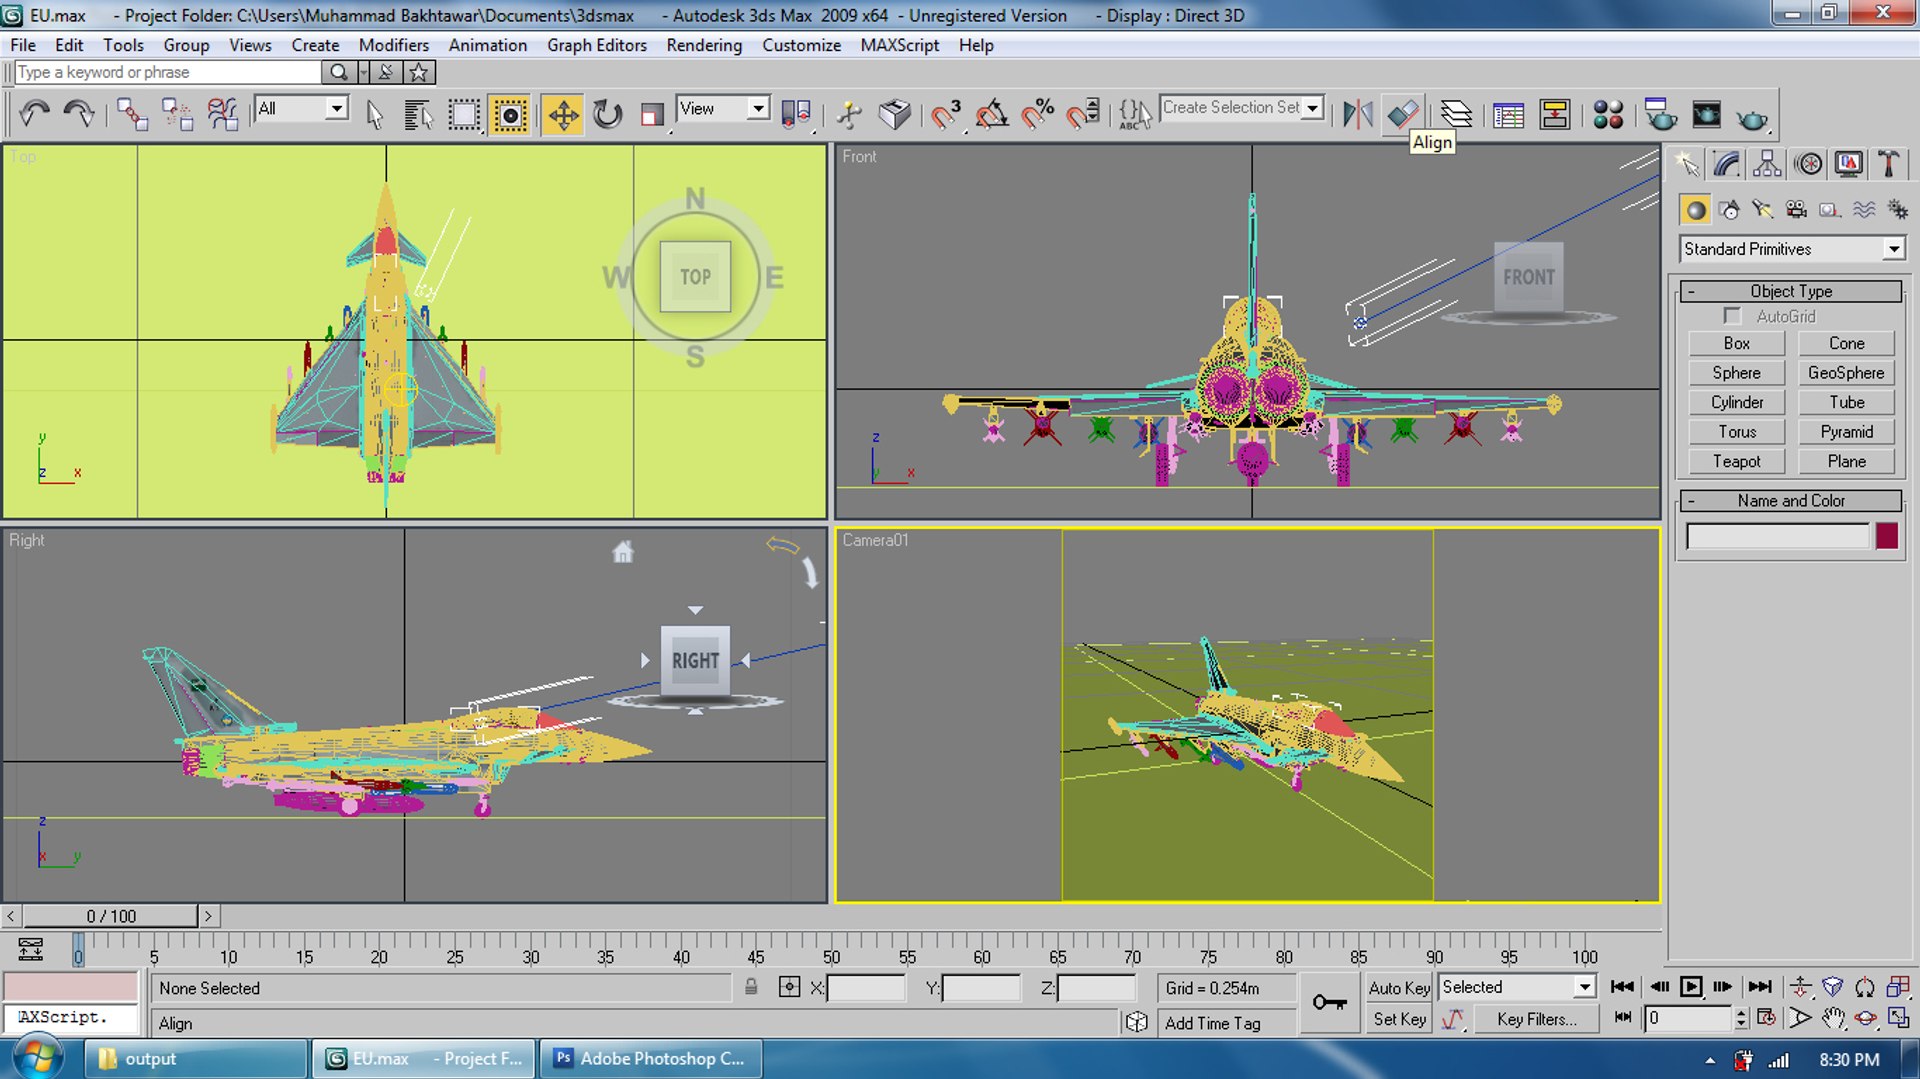The width and height of the screenshot is (1920, 1079).
Task: Select the Select Object arrow tool
Action: tap(375, 115)
